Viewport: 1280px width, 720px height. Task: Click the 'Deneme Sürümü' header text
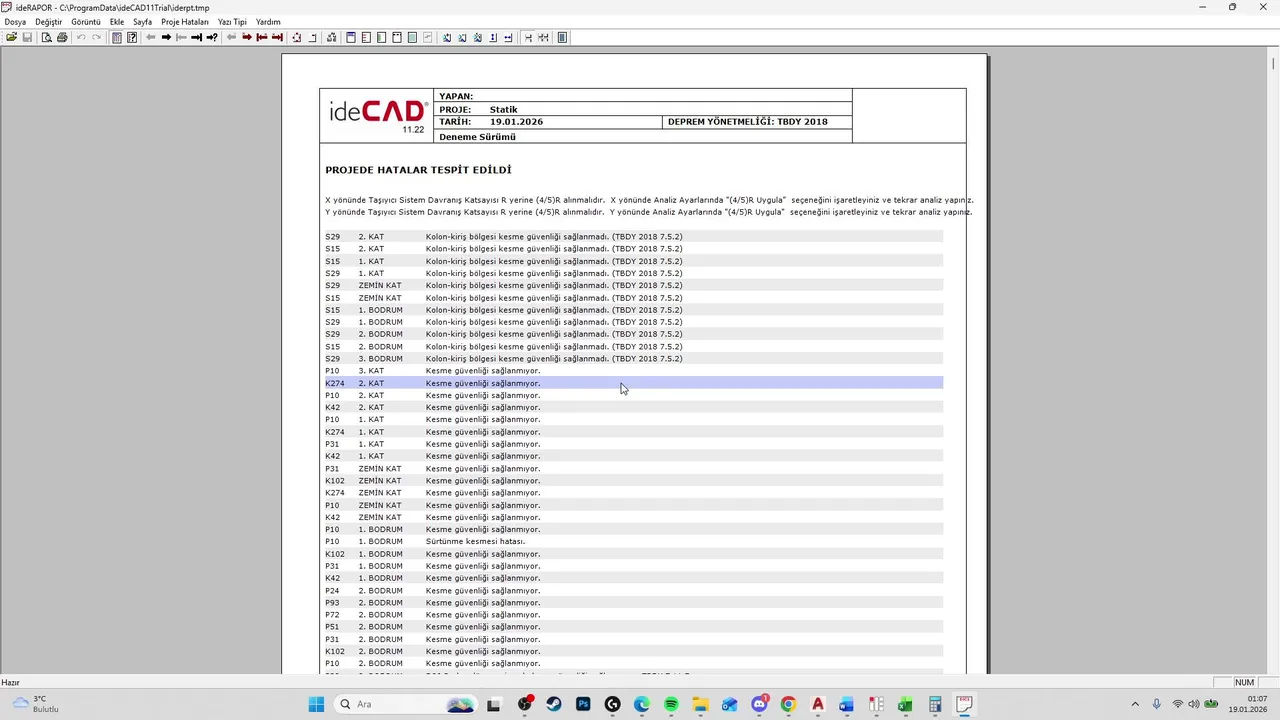click(477, 137)
